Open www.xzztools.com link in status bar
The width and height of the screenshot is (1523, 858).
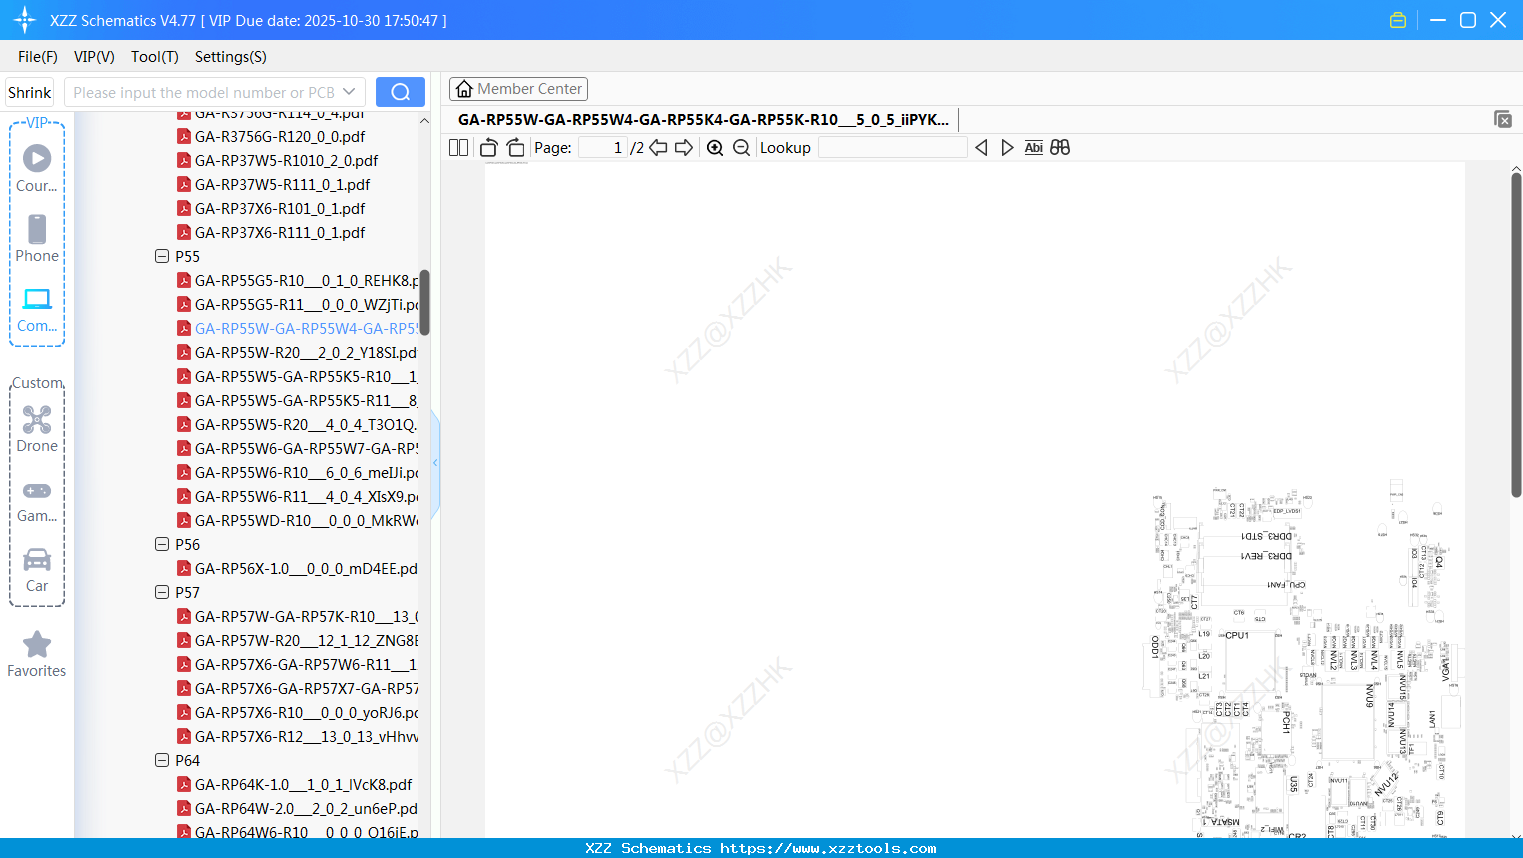click(x=828, y=848)
